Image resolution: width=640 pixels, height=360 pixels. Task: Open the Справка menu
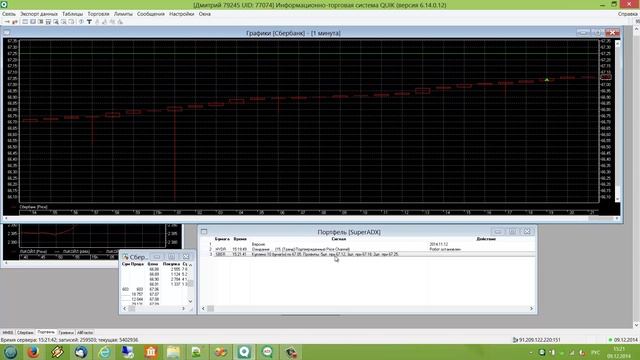[627, 14]
